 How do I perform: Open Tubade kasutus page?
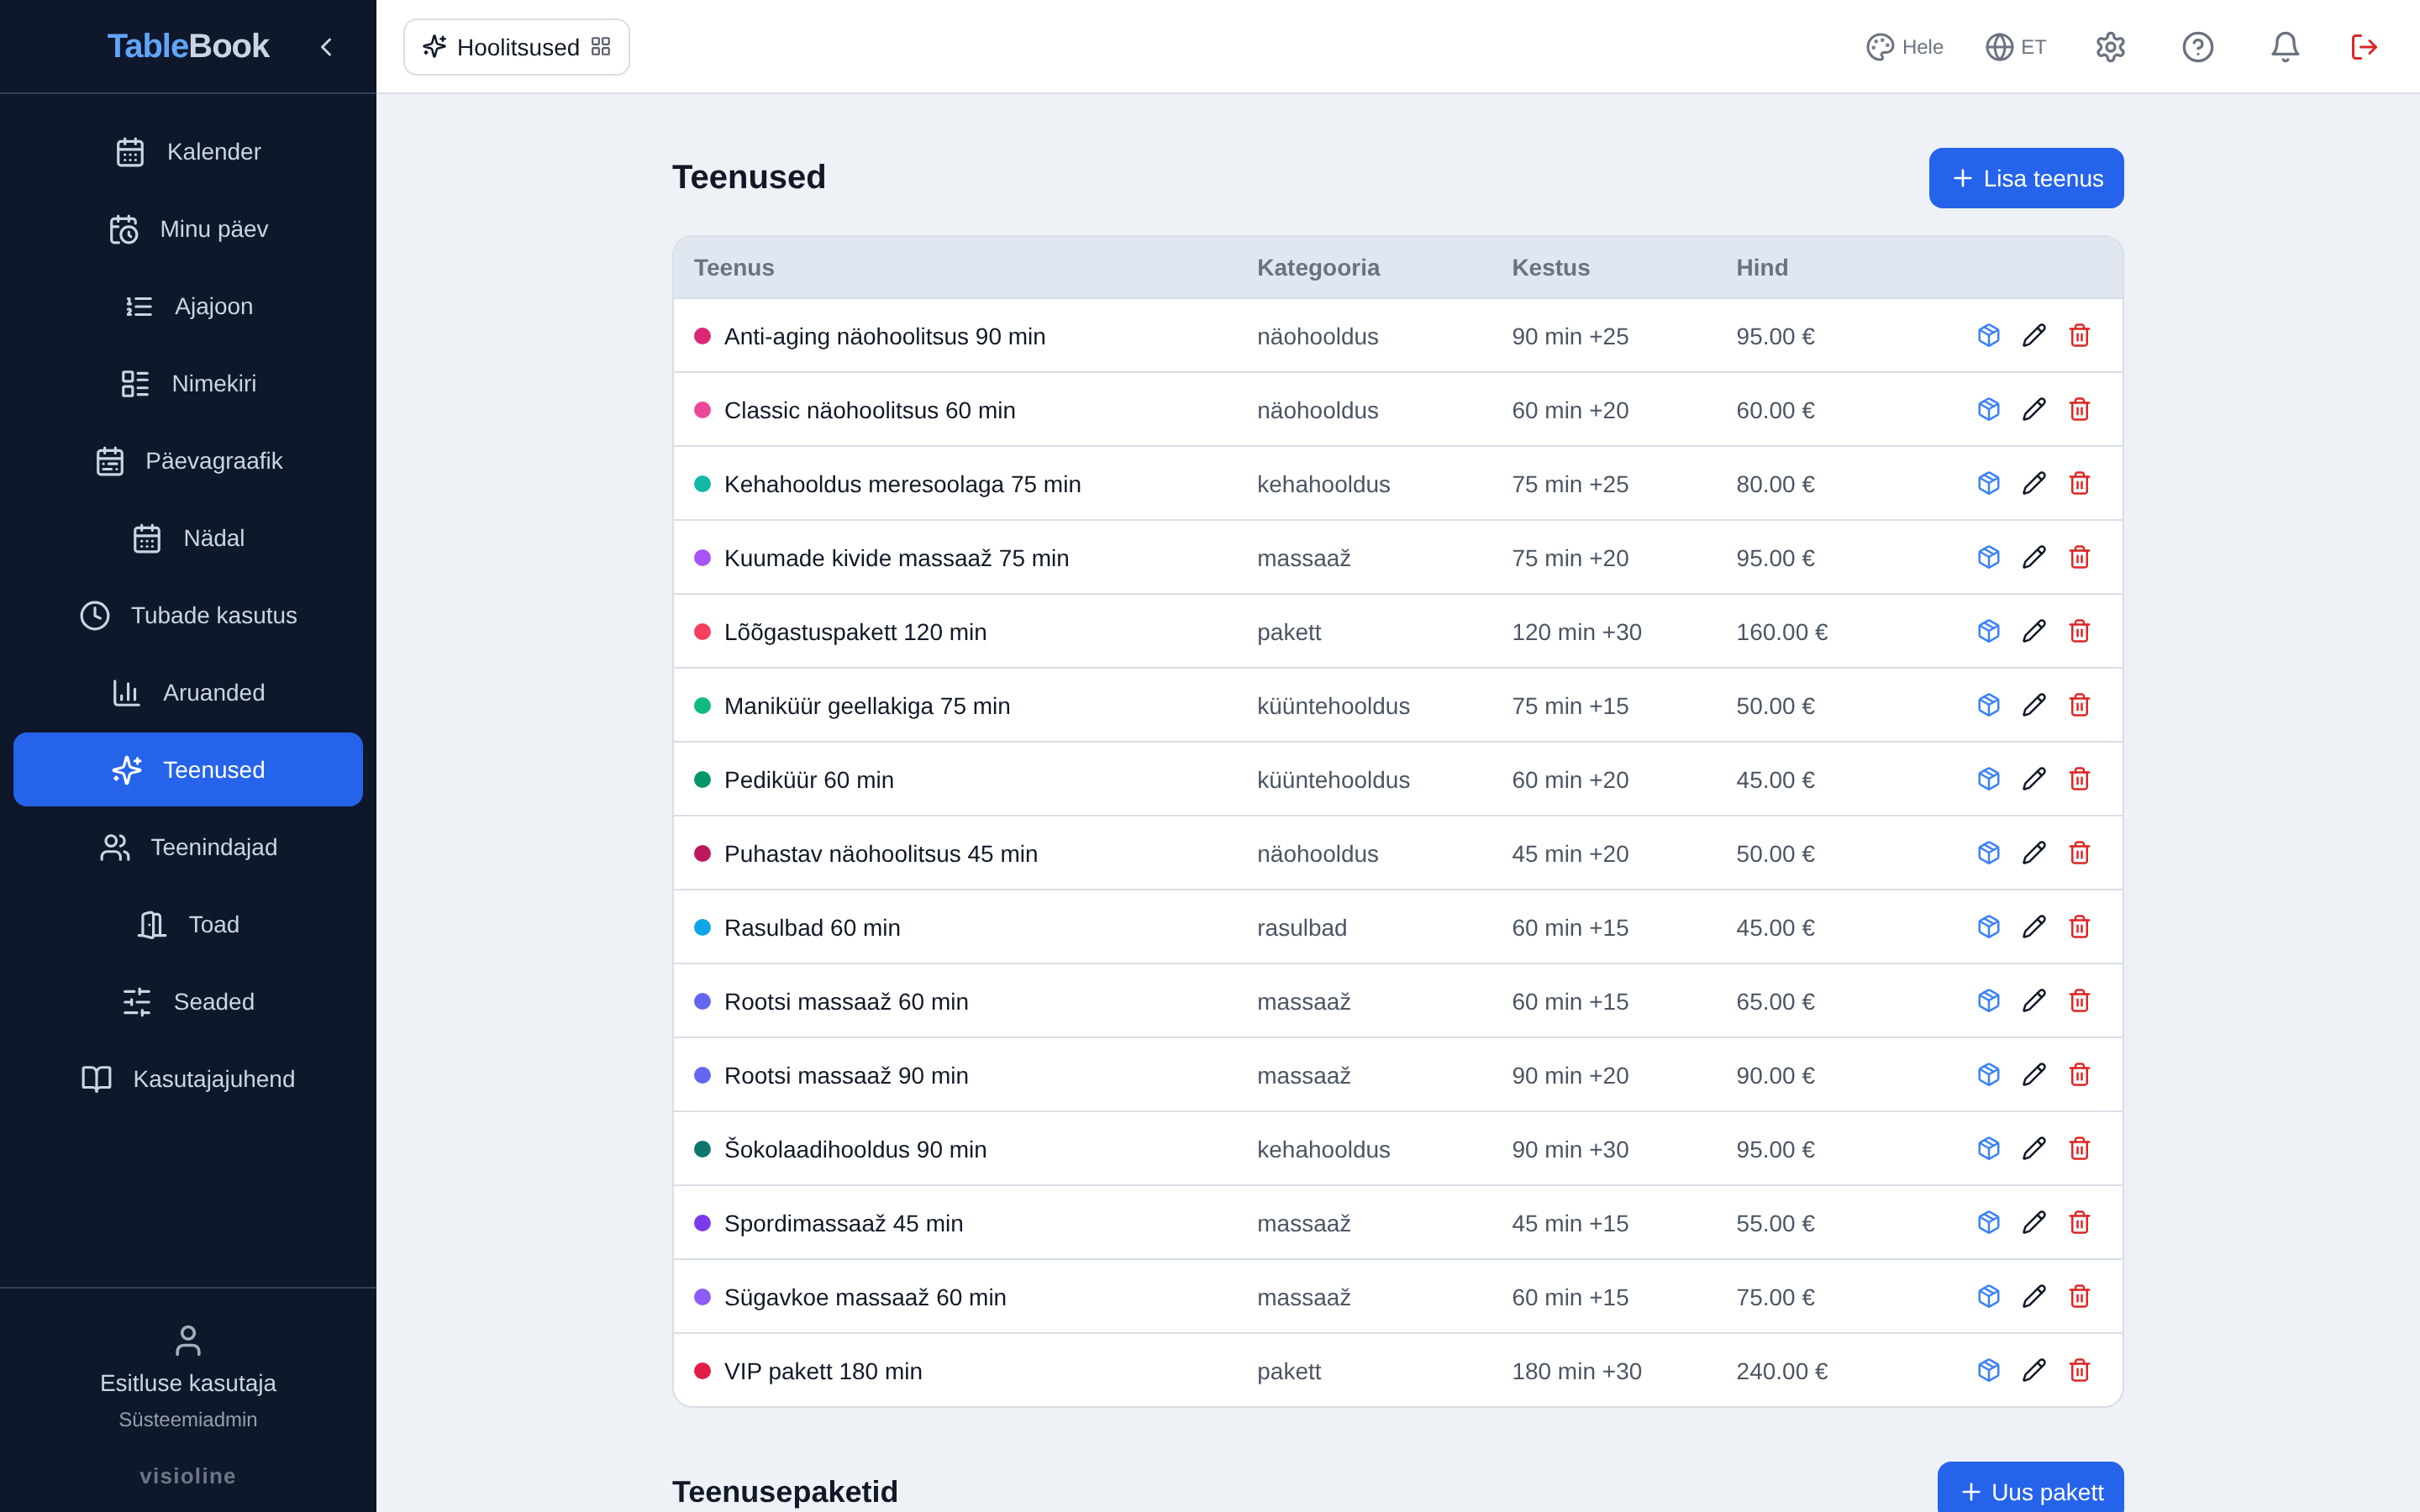point(188,615)
